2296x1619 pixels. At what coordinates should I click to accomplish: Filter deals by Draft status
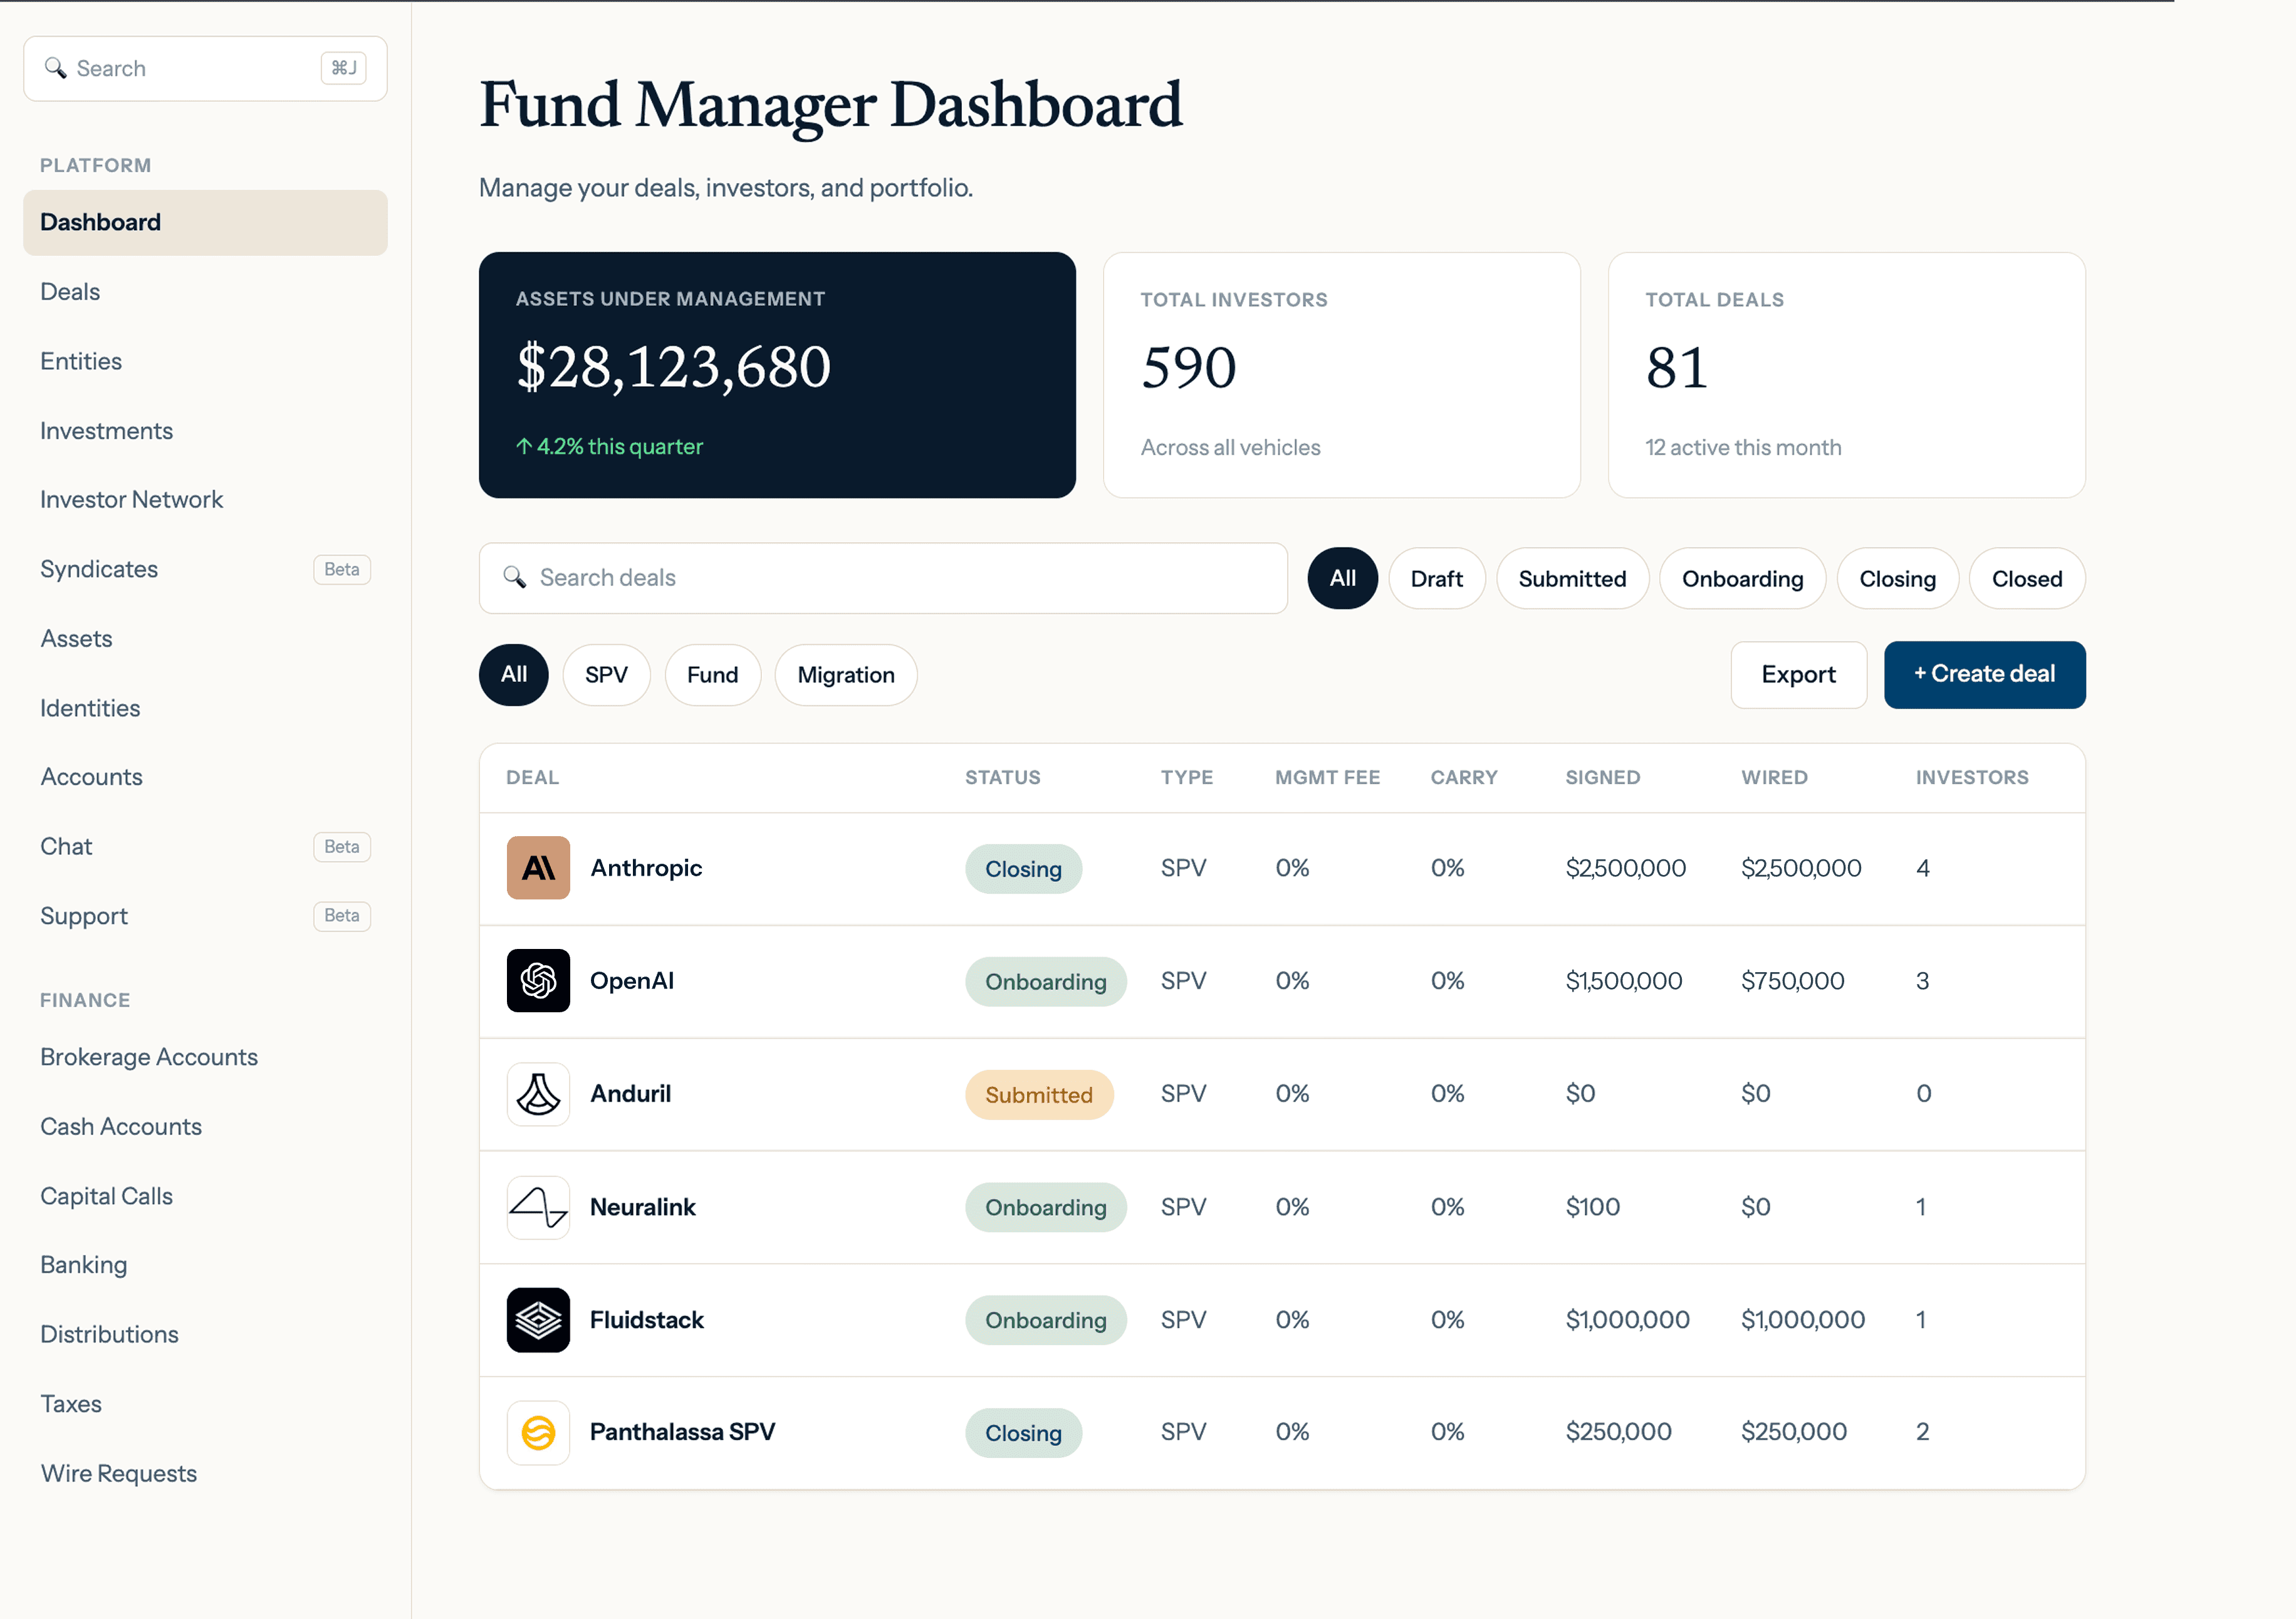[x=1436, y=578]
